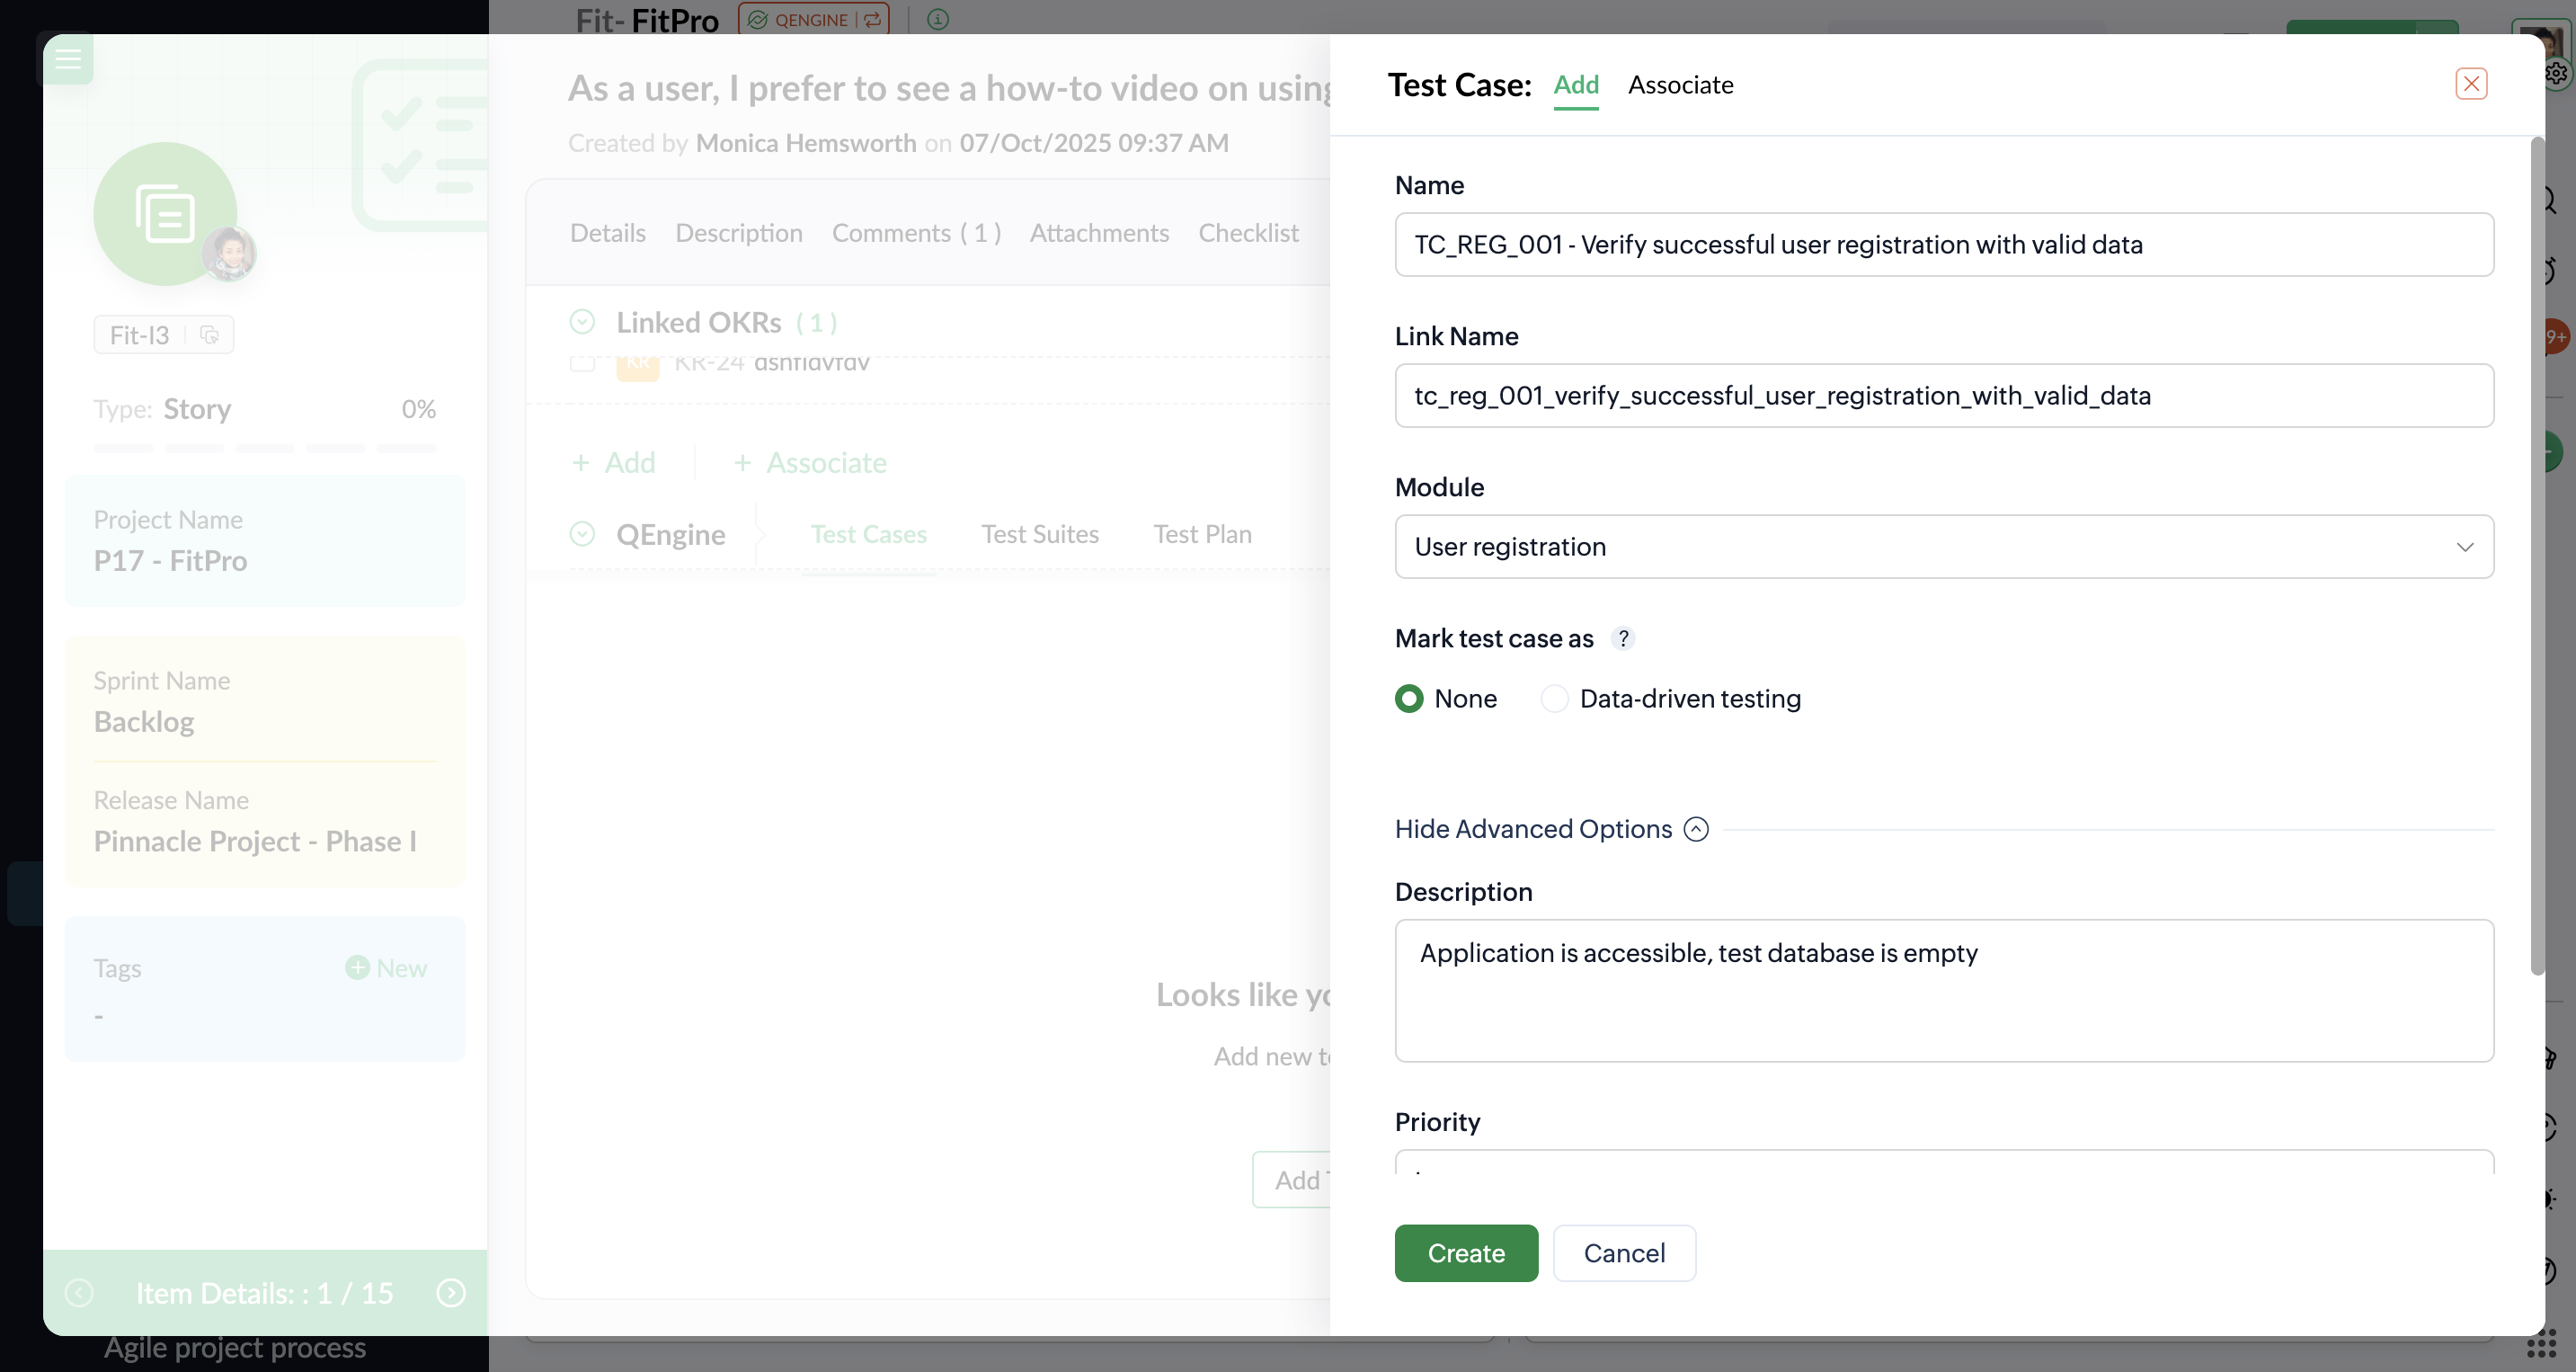Screen dimensions: 2576x1372
Task: Click the New tag plus icon
Action: (x=357, y=967)
